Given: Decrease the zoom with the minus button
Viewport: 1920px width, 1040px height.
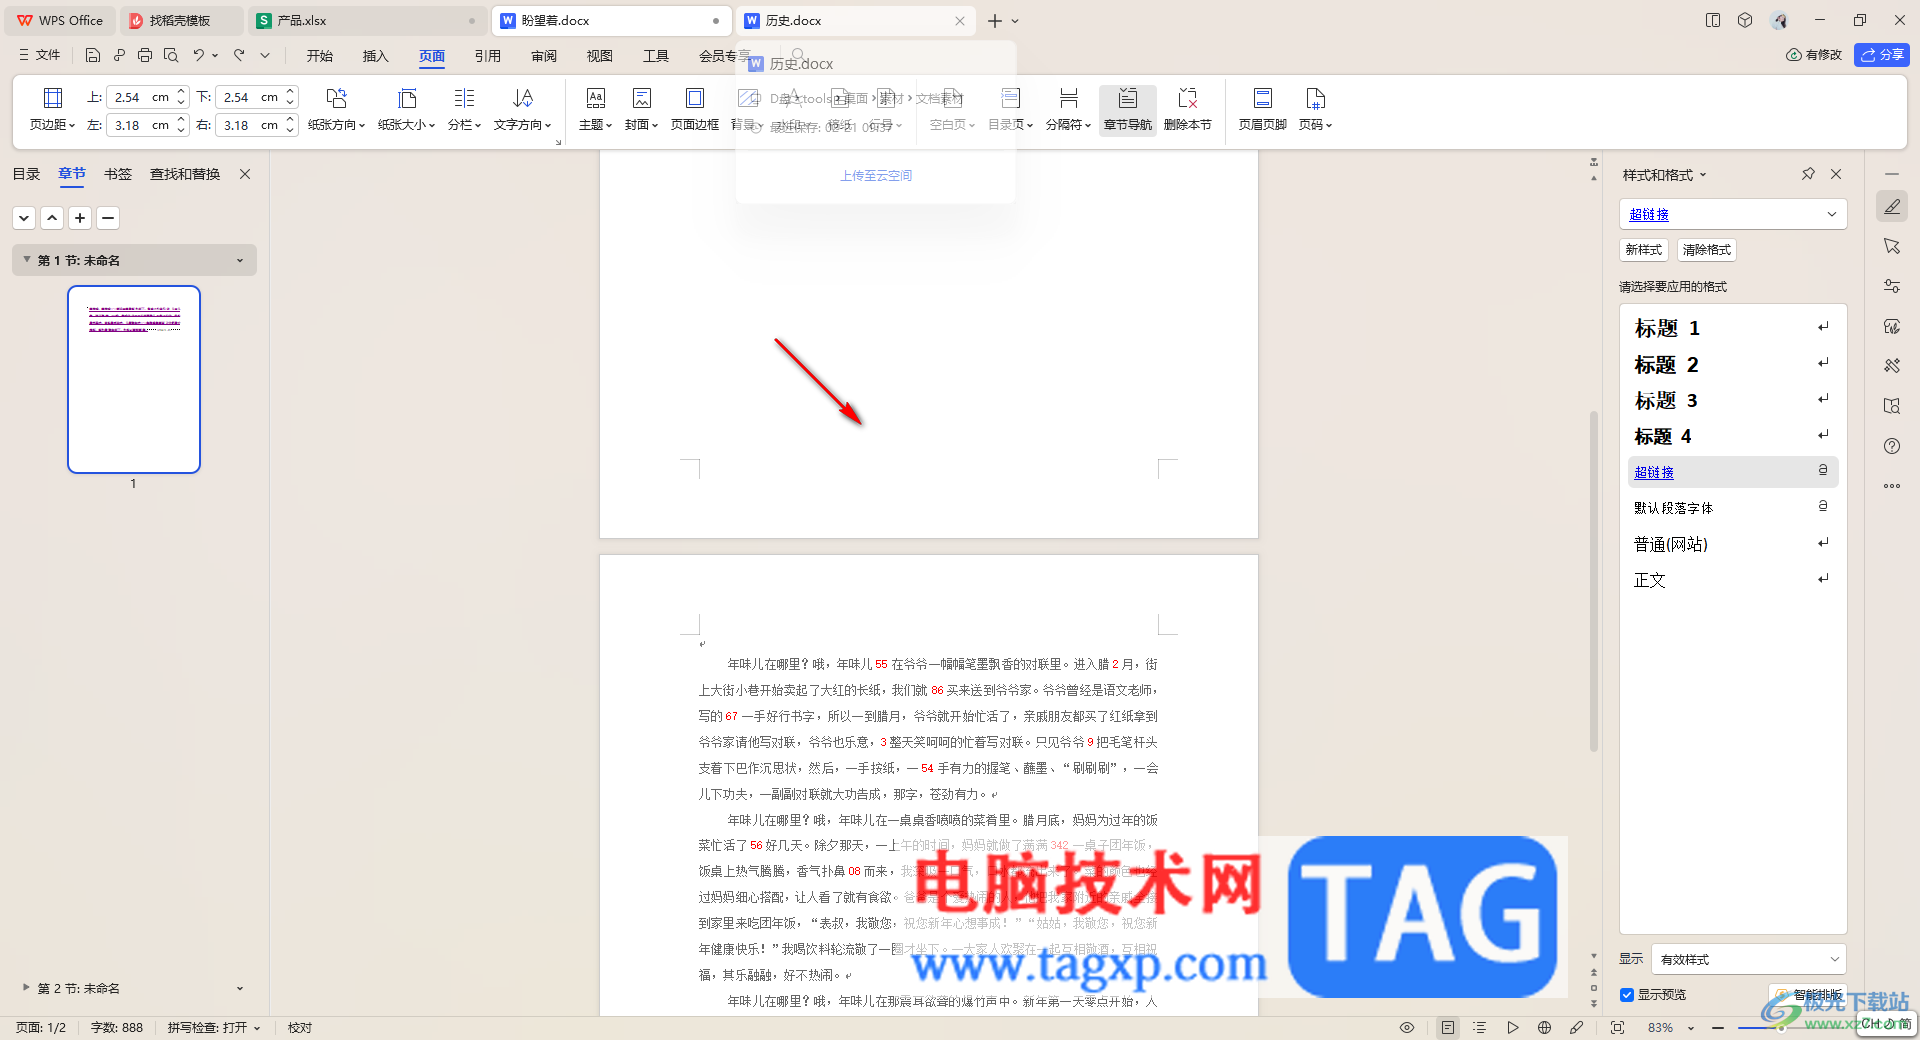Looking at the screenshot, I should pyautogui.click(x=1718, y=1027).
